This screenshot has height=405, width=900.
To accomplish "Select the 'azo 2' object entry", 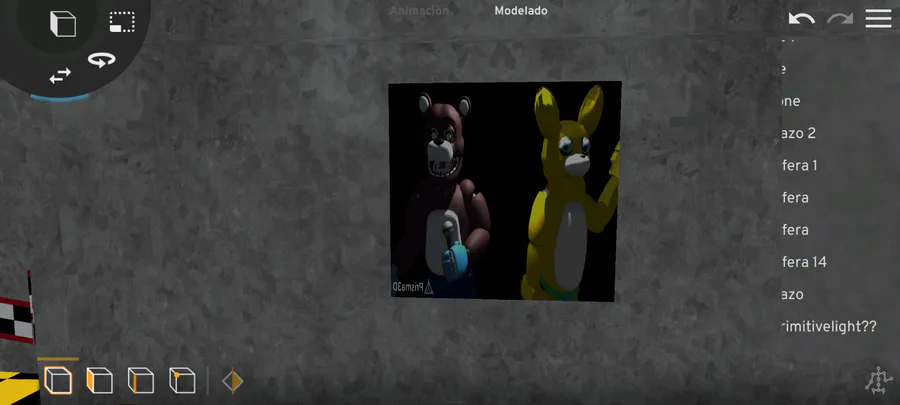I will click(x=798, y=134).
